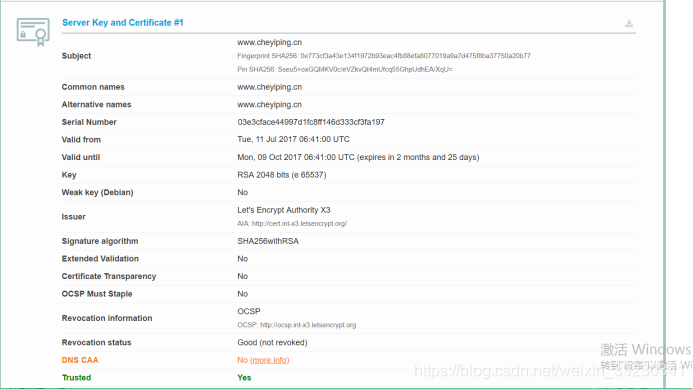Screen dimensions: 693x389
Task: Click the Common names value www.cheyiping.cn
Action: 270,87
